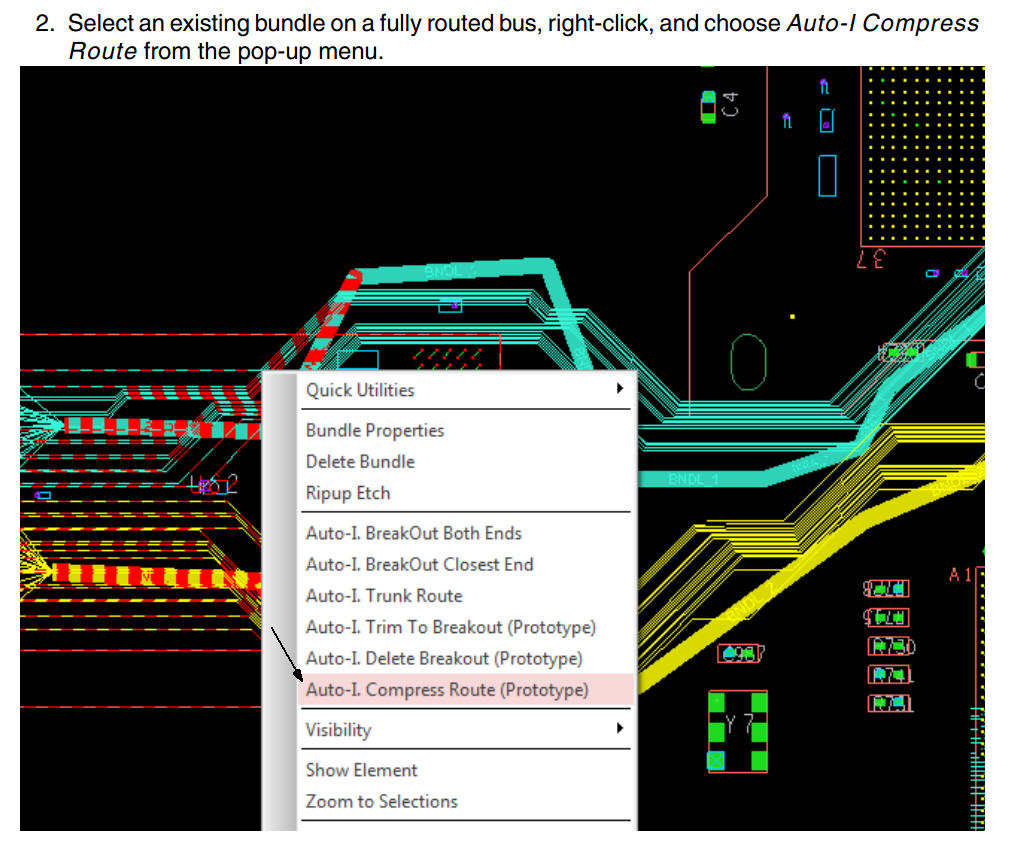Click Ripup Etch in the menu
The width and height of the screenshot is (1013, 844).
point(466,493)
